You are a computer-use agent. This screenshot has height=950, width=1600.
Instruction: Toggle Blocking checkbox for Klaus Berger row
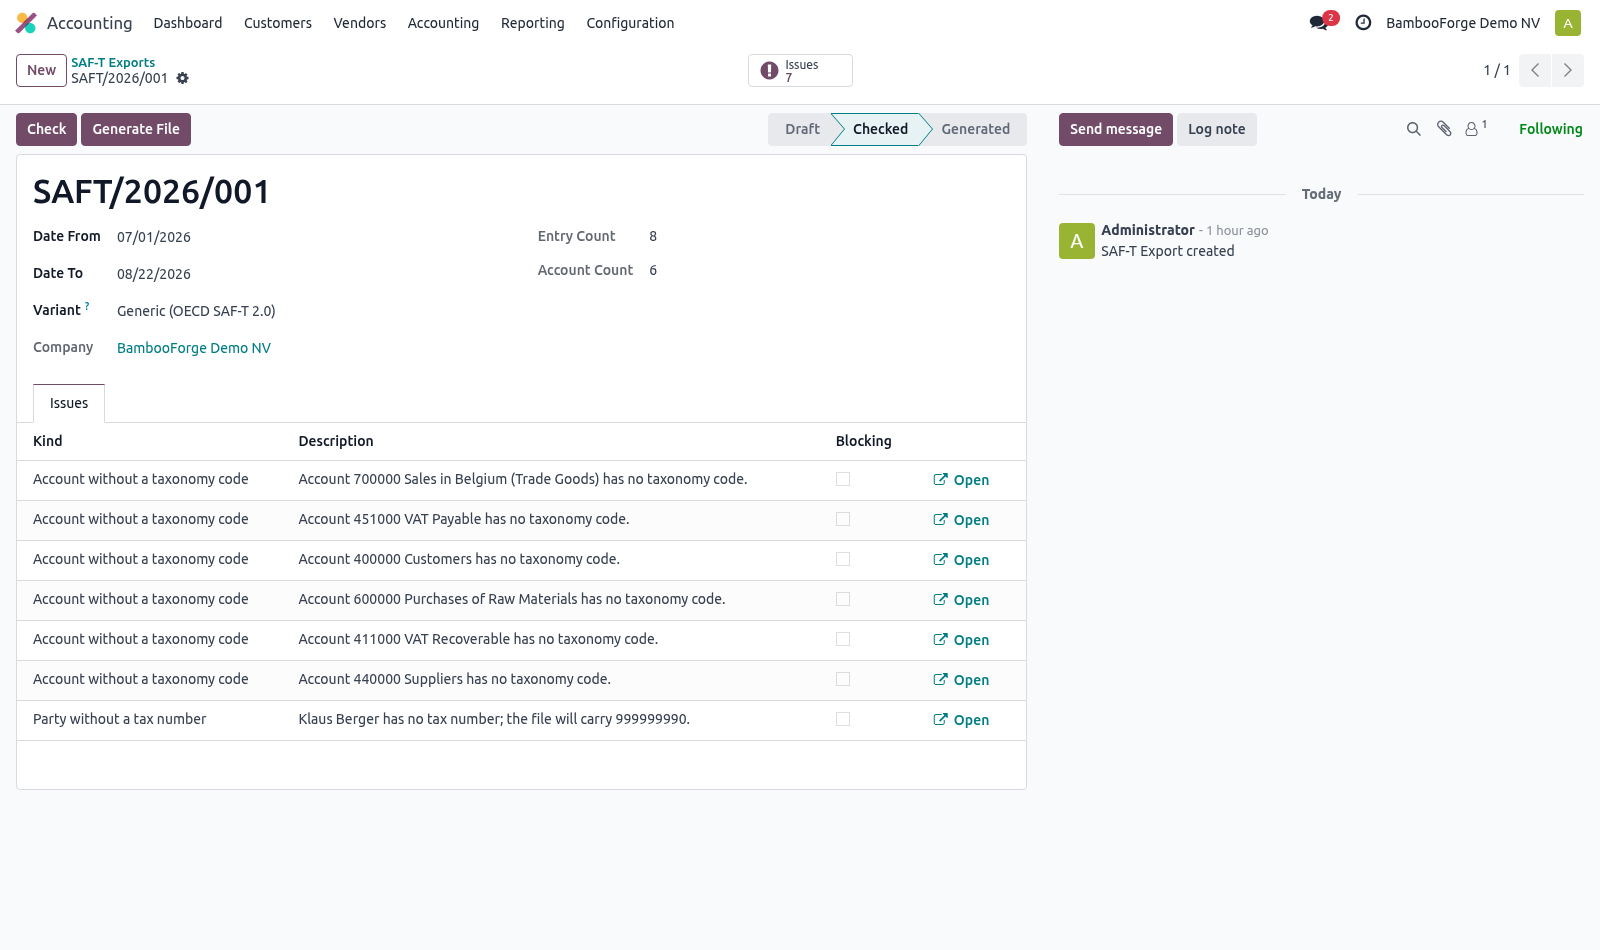click(843, 719)
